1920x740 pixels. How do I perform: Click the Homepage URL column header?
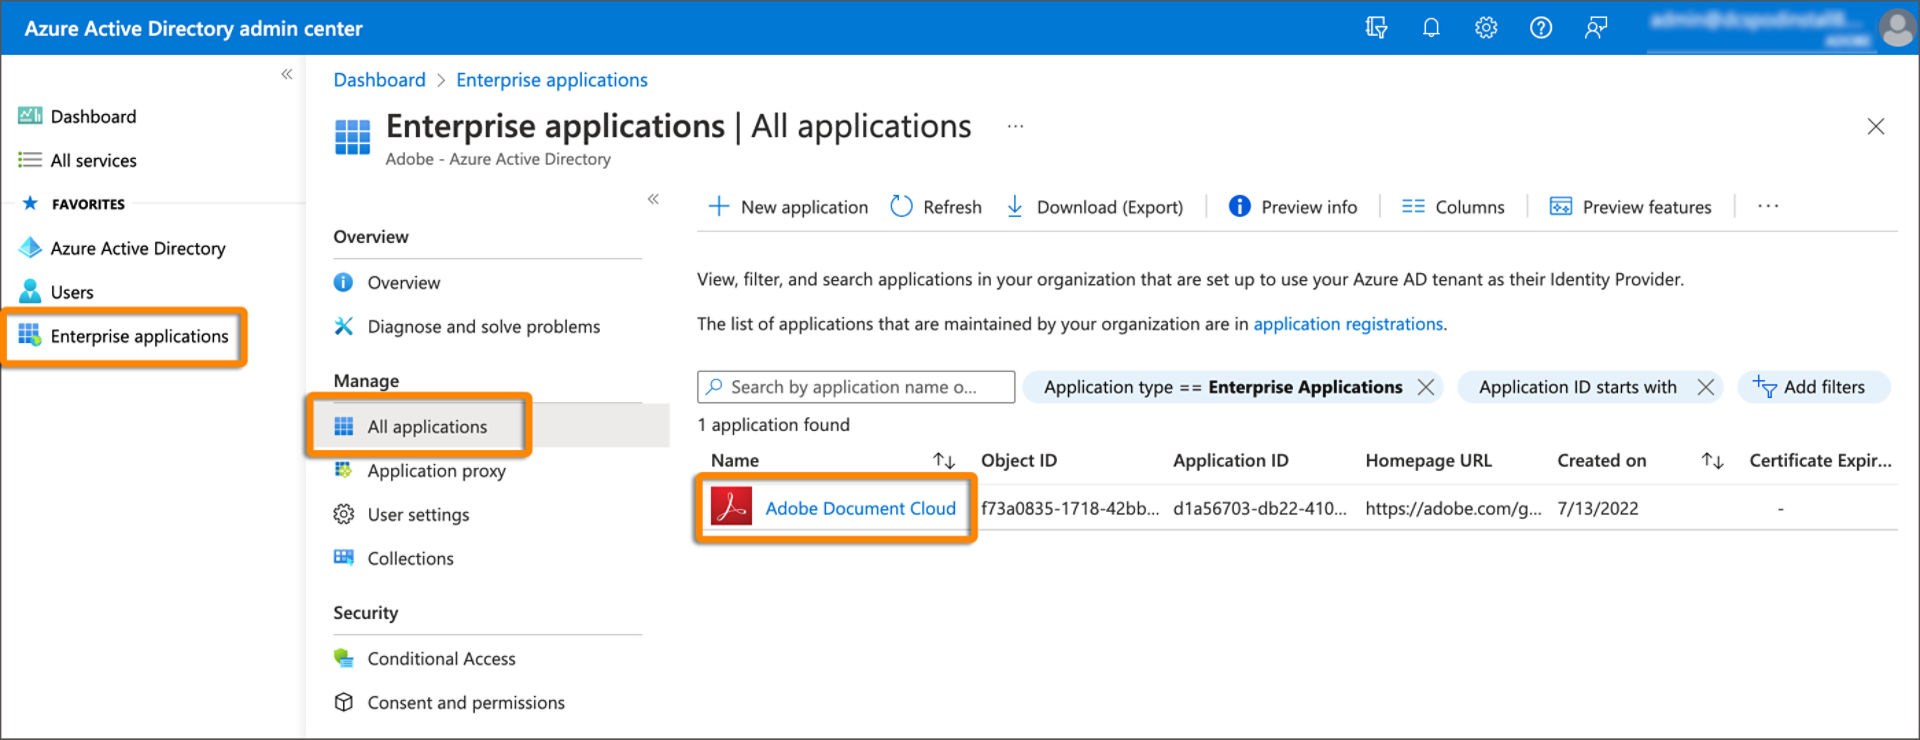coord(1428,460)
